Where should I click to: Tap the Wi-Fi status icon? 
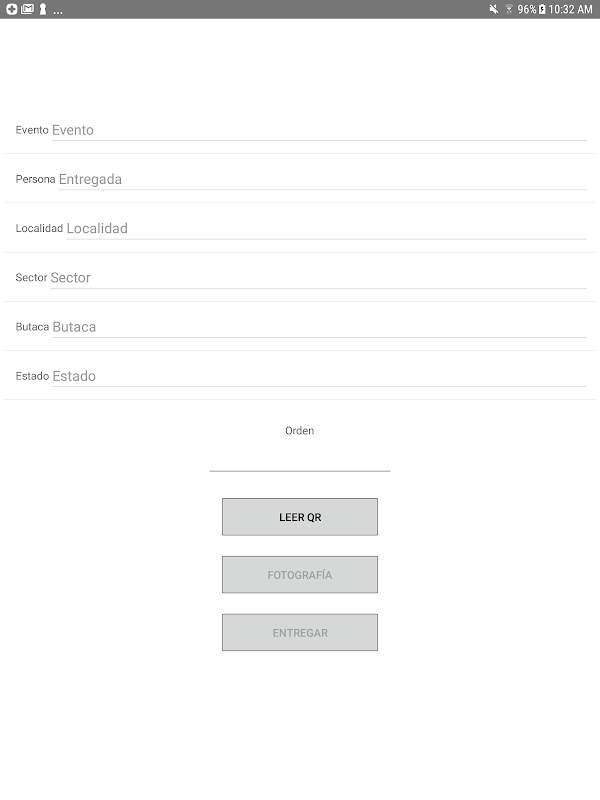coord(509,9)
